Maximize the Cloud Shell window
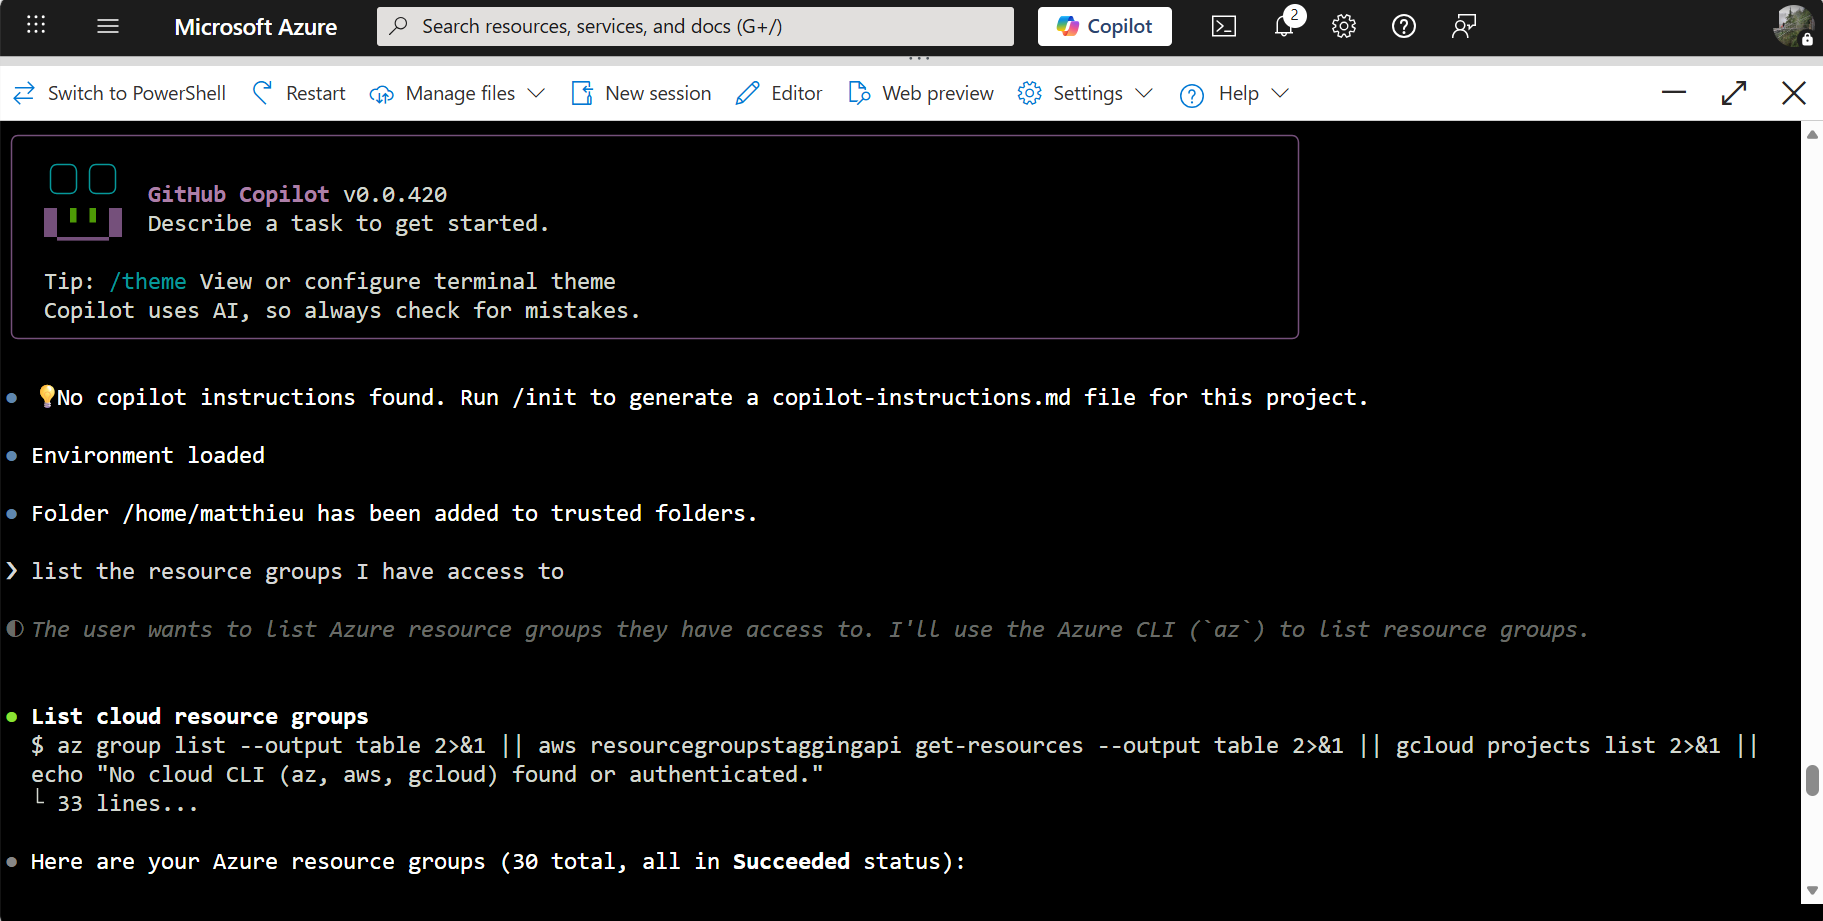Image resolution: width=1823 pixels, height=921 pixels. coord(1735,92)
